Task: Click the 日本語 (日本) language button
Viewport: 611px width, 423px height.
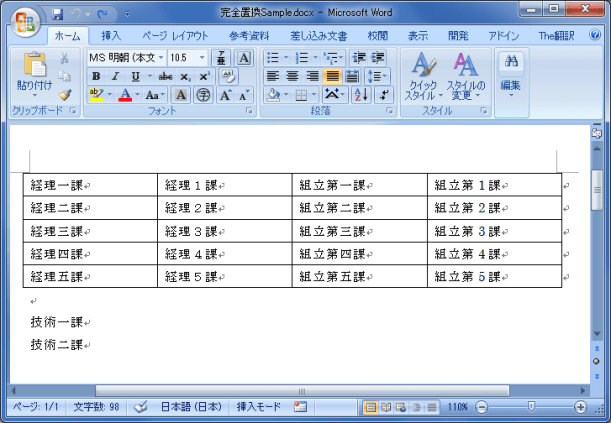Action: (193, 407)
